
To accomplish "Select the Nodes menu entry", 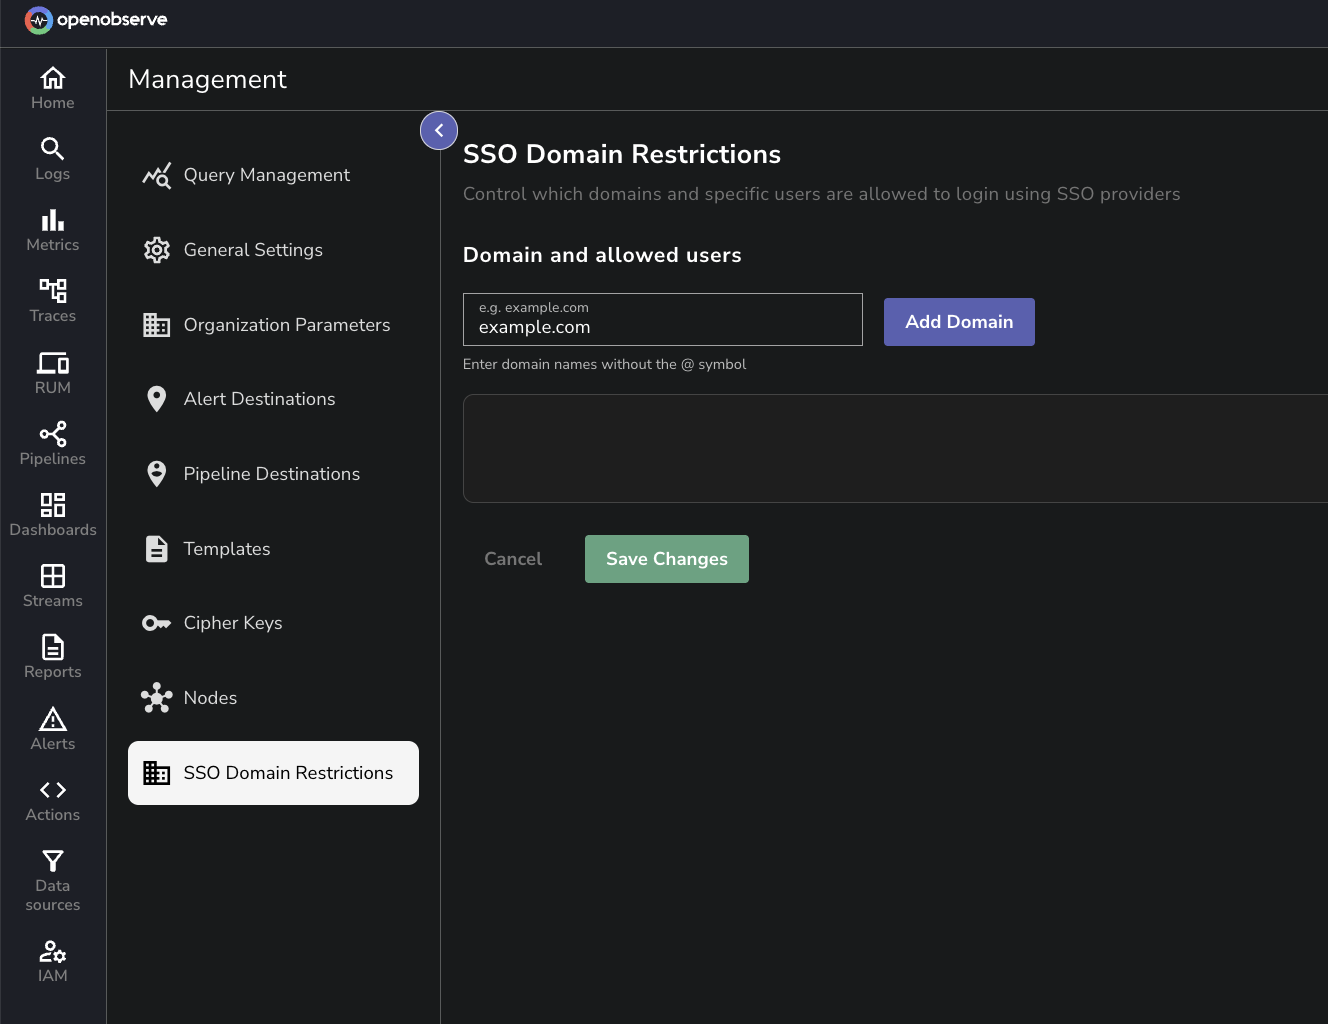I will (x=210, y=698).
